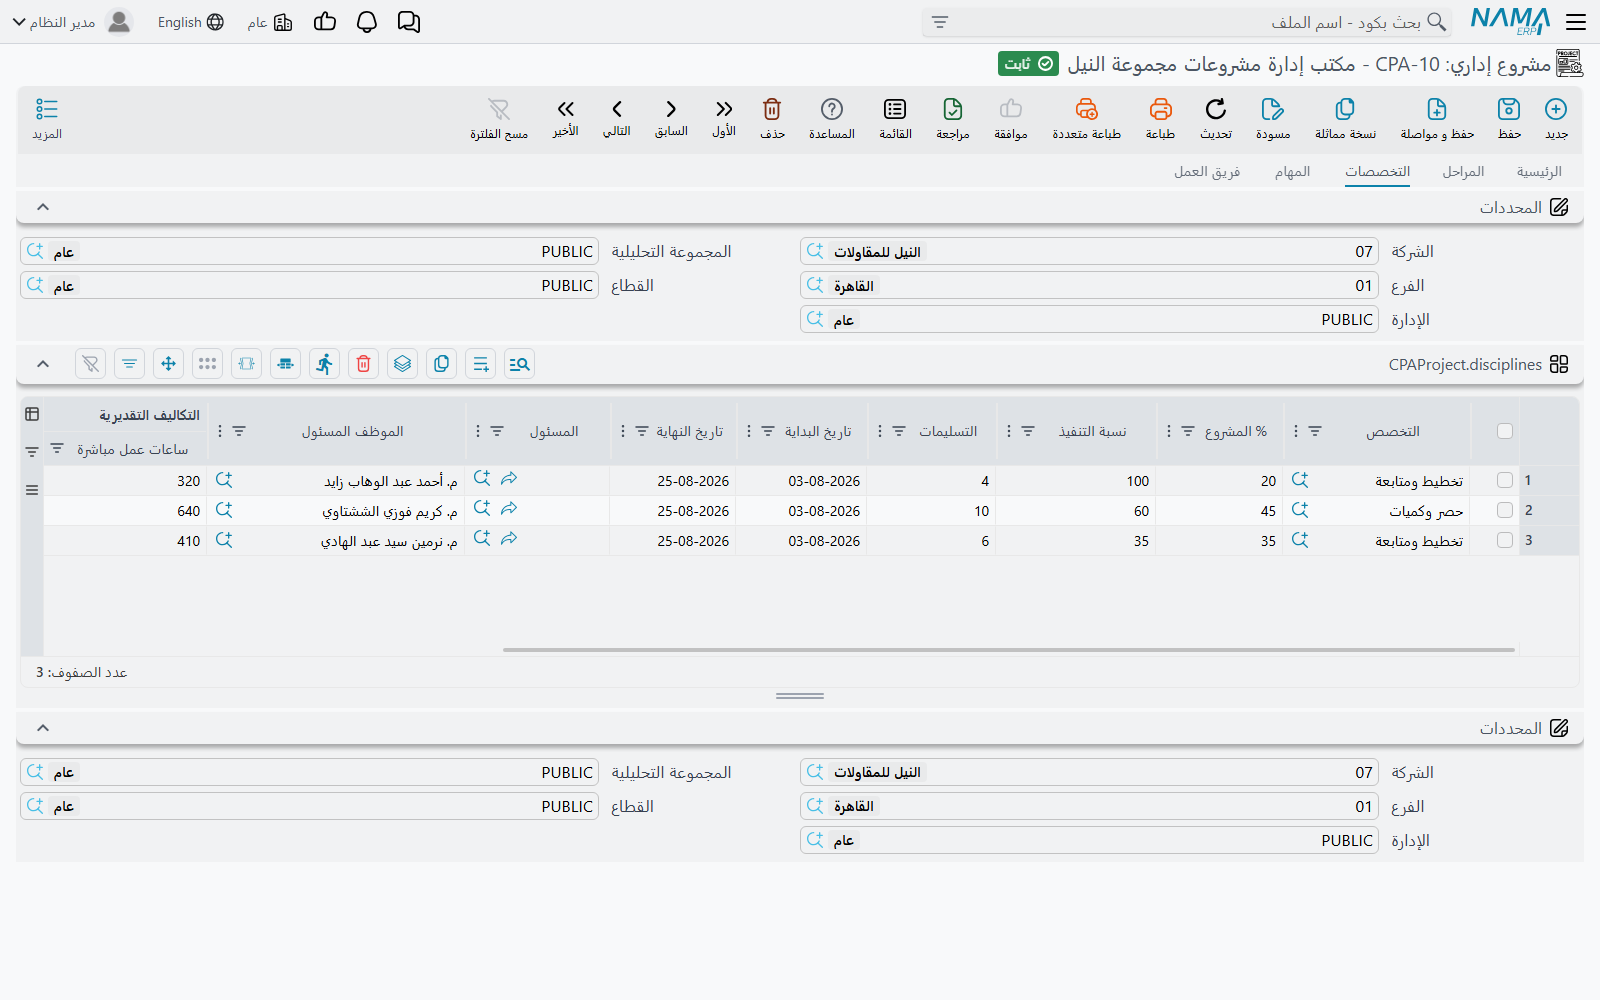Open lookup for الشركة field in upper section

pos(815,251)
